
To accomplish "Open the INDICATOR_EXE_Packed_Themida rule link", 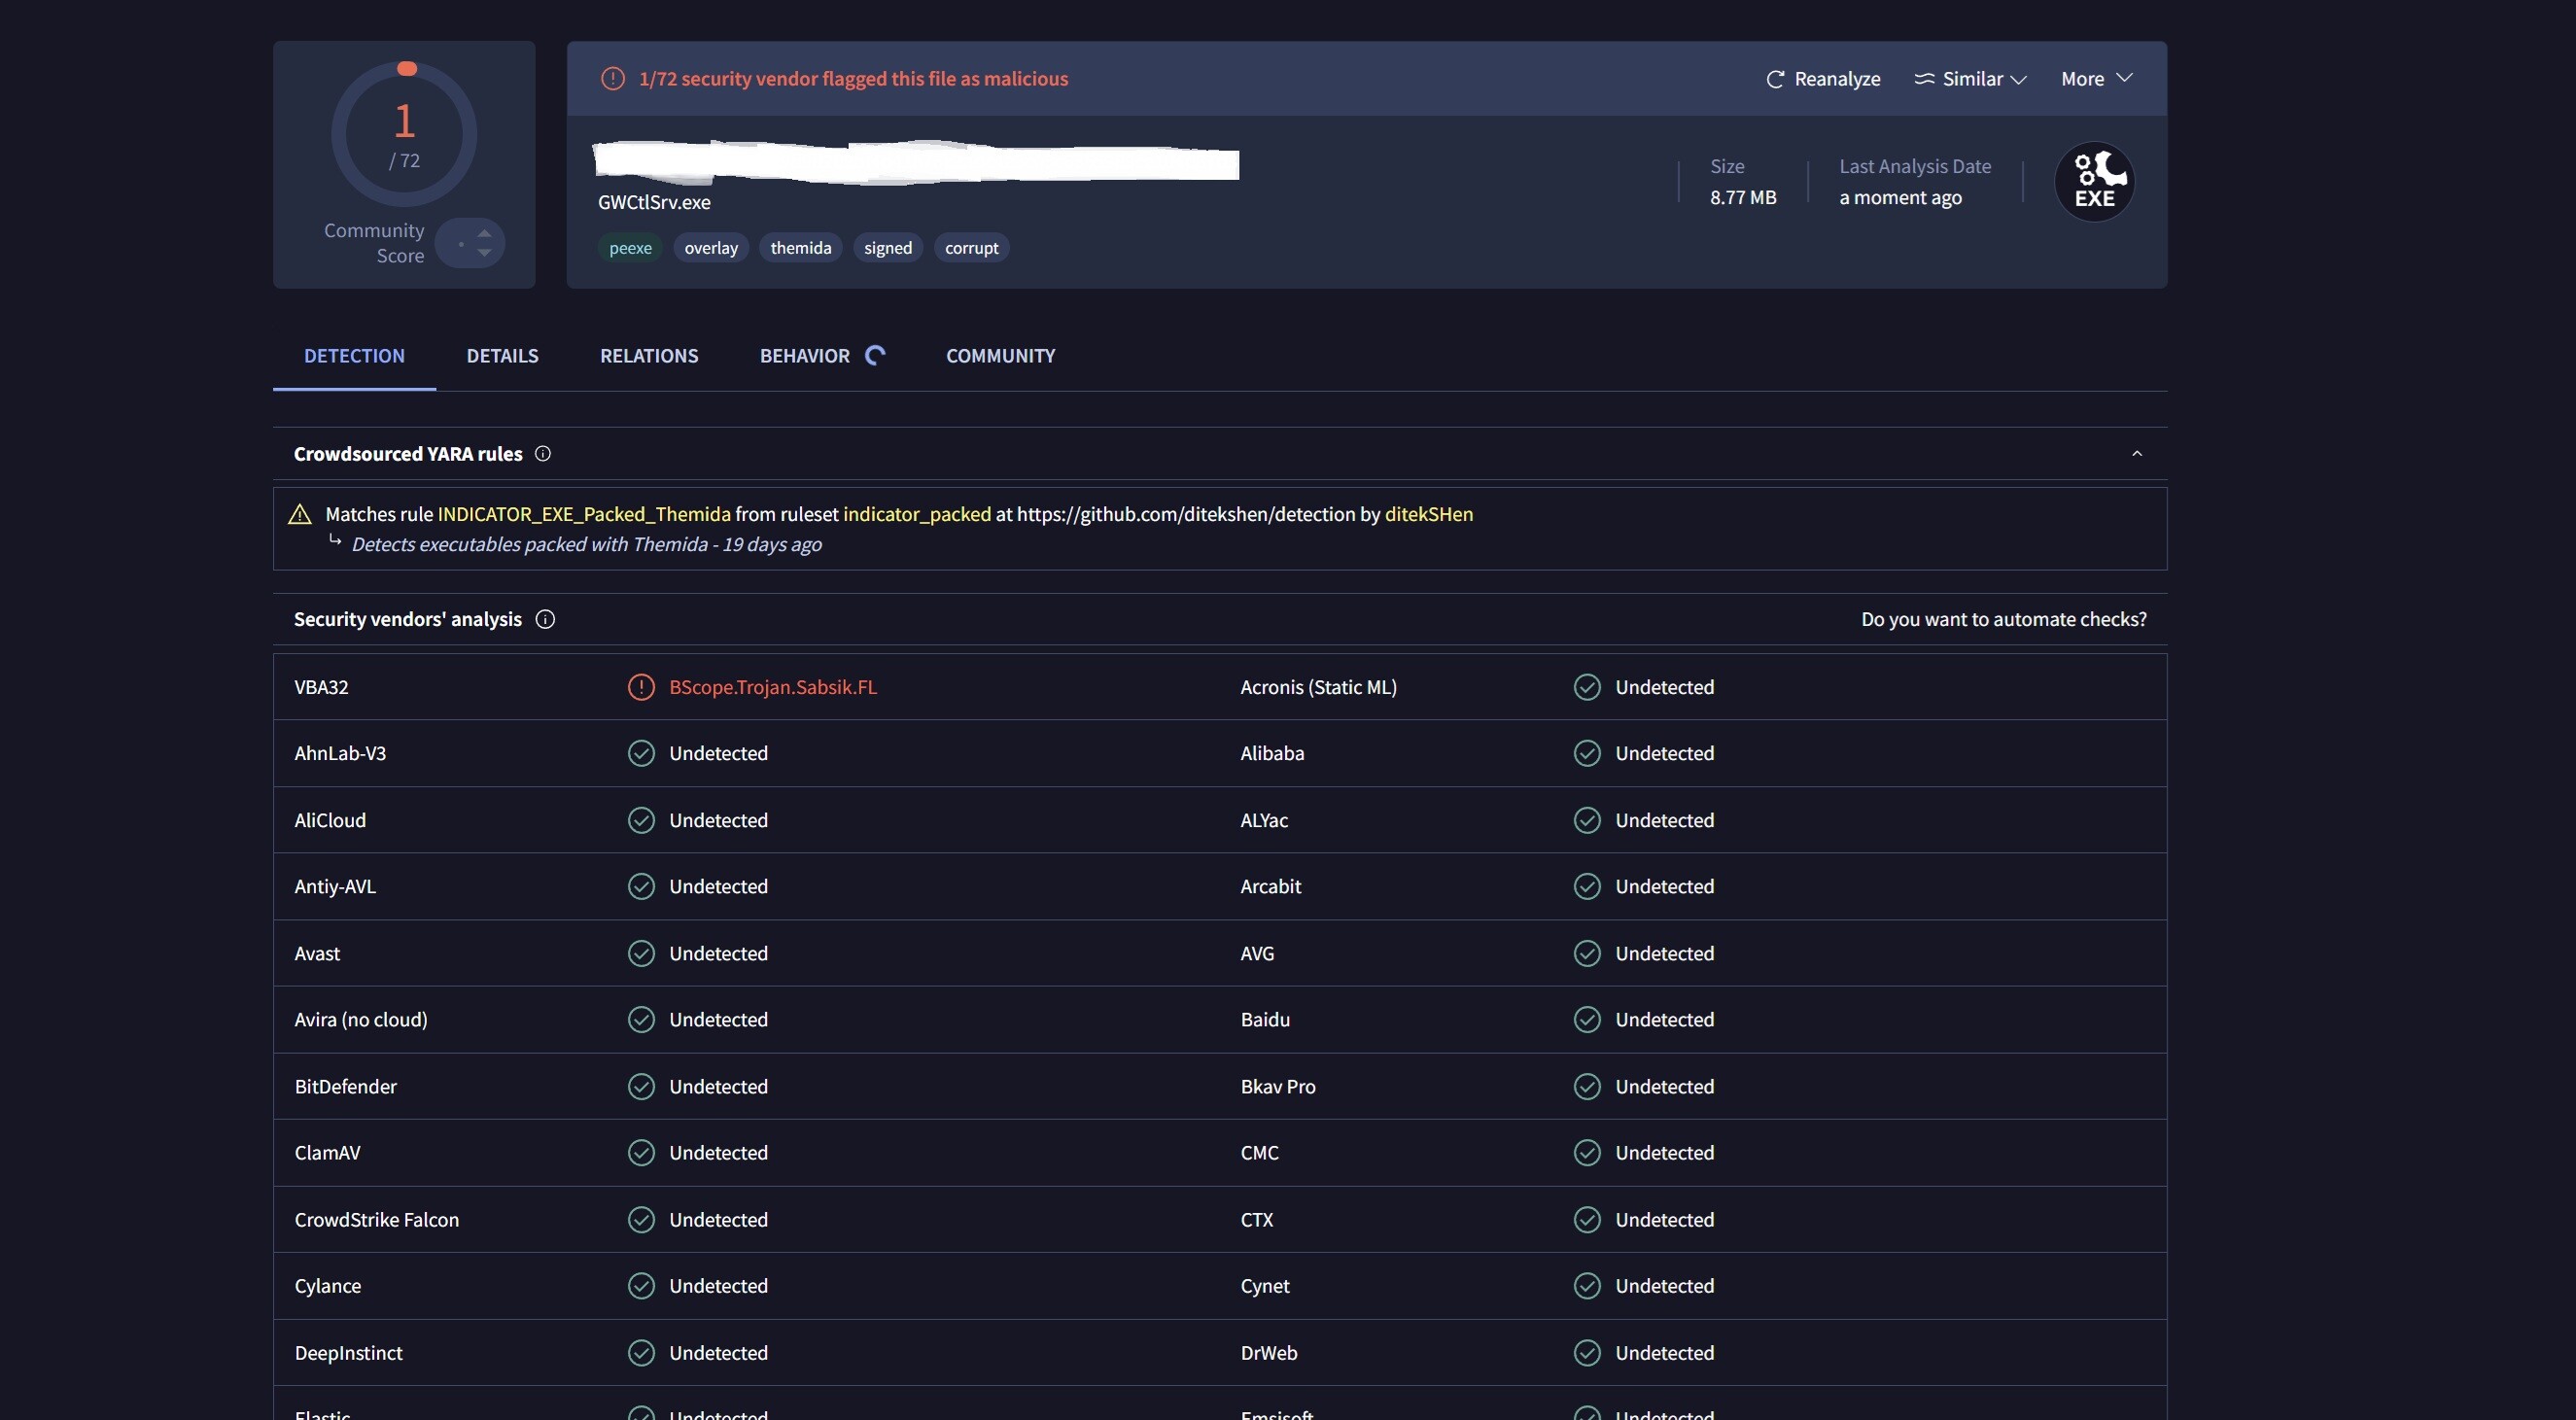I will click(x=584, y=514).
